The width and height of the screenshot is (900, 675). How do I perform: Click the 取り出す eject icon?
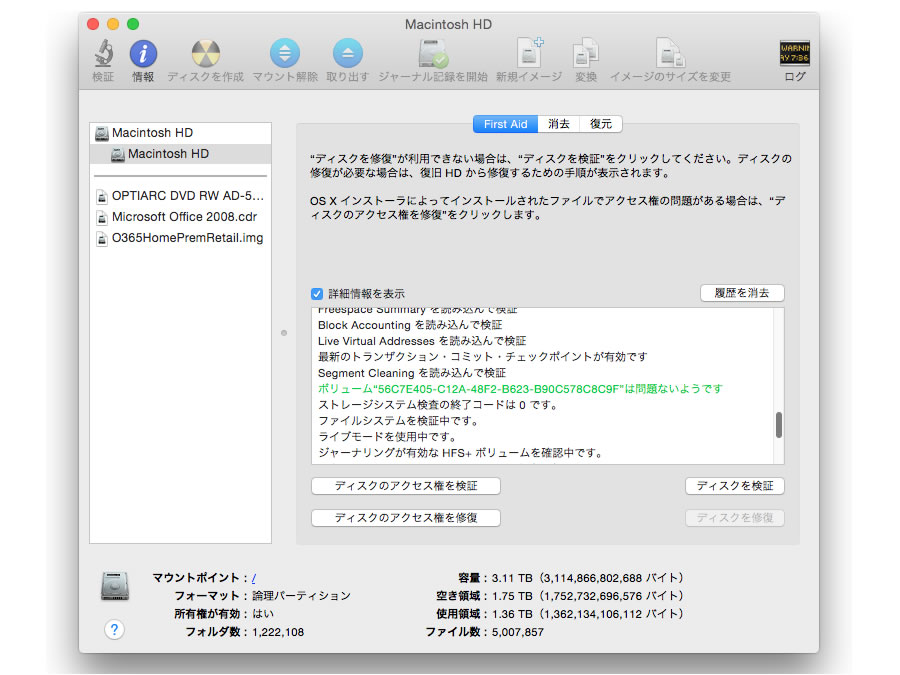pos(347,53)
